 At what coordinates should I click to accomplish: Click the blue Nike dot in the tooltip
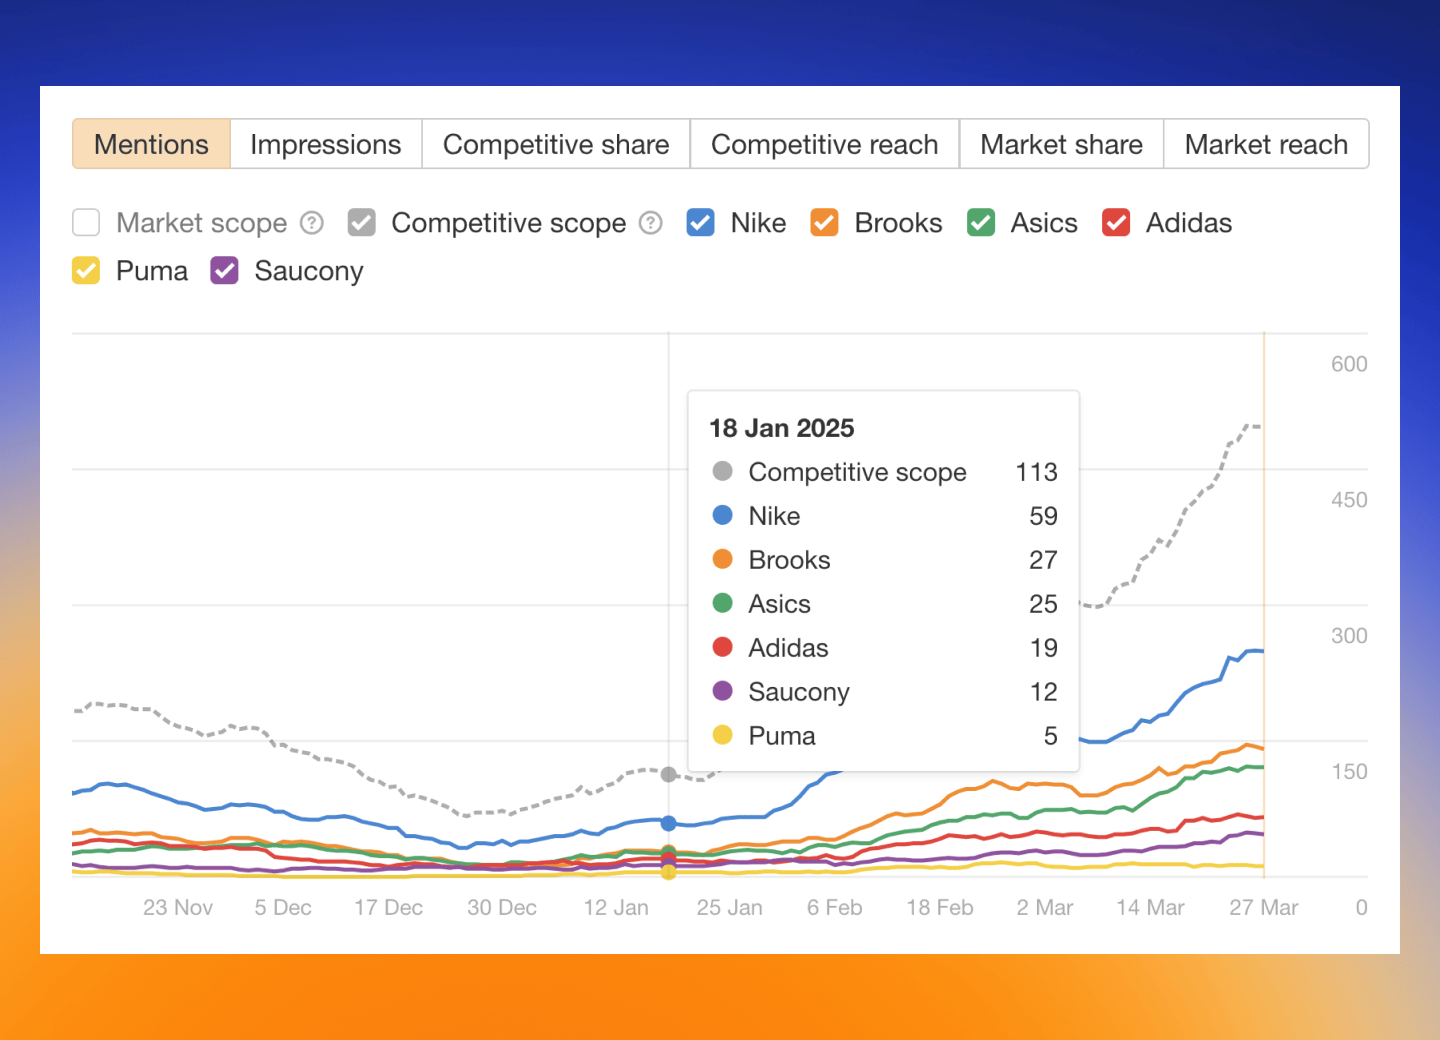(722, 516)
